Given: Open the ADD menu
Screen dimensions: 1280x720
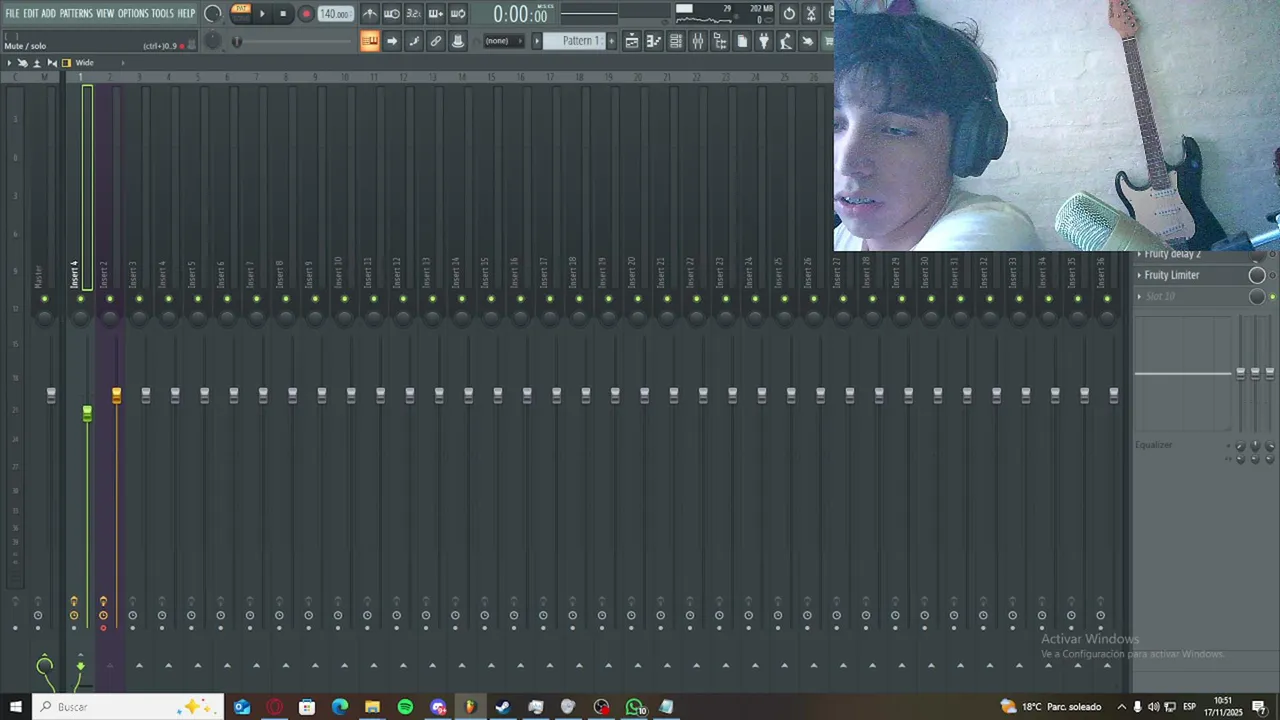Looking at the screenshot, I should (x=48, y=14).
